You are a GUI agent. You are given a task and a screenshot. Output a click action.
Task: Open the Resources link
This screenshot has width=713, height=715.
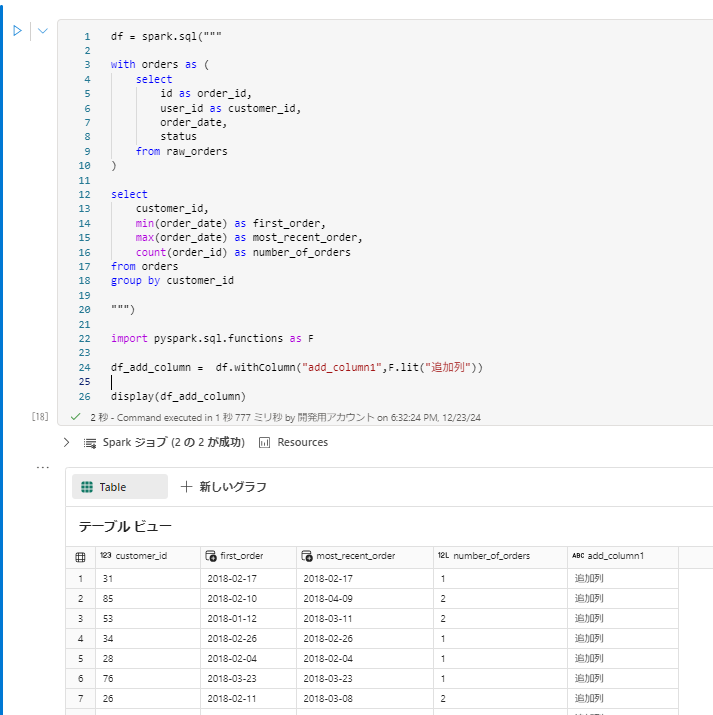coord(303,442)
